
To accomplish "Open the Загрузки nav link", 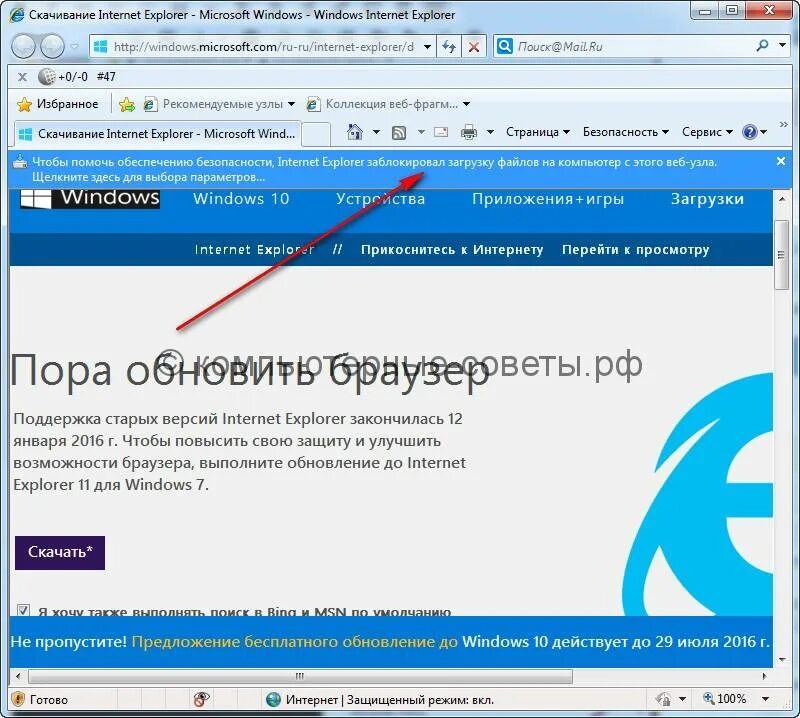I will click(707, 199).
